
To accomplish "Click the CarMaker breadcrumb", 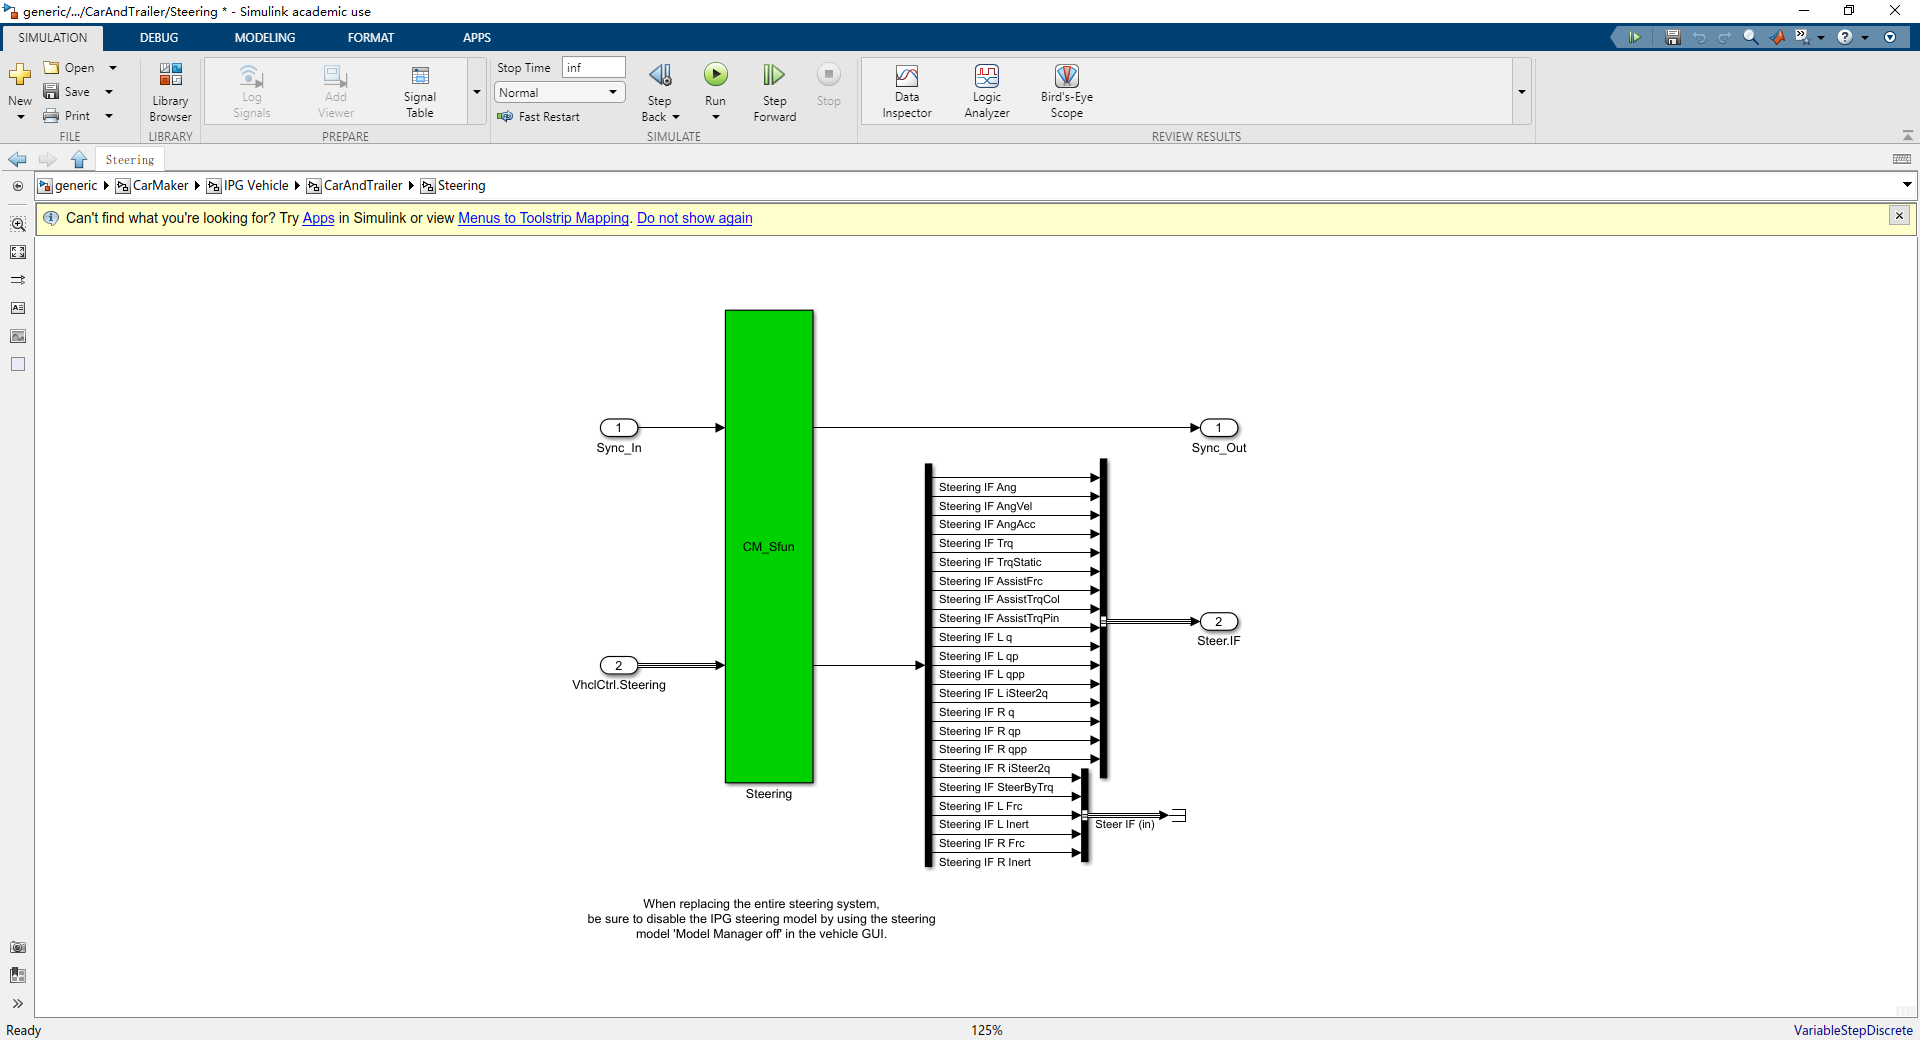I will tap(160, 186).
